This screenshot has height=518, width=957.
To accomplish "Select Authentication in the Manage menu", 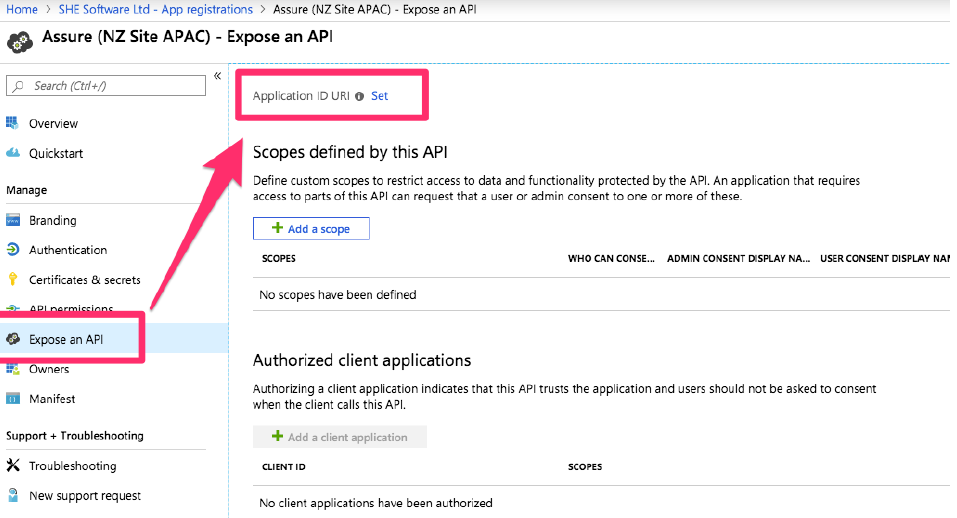I will click(x=68, y=250).
